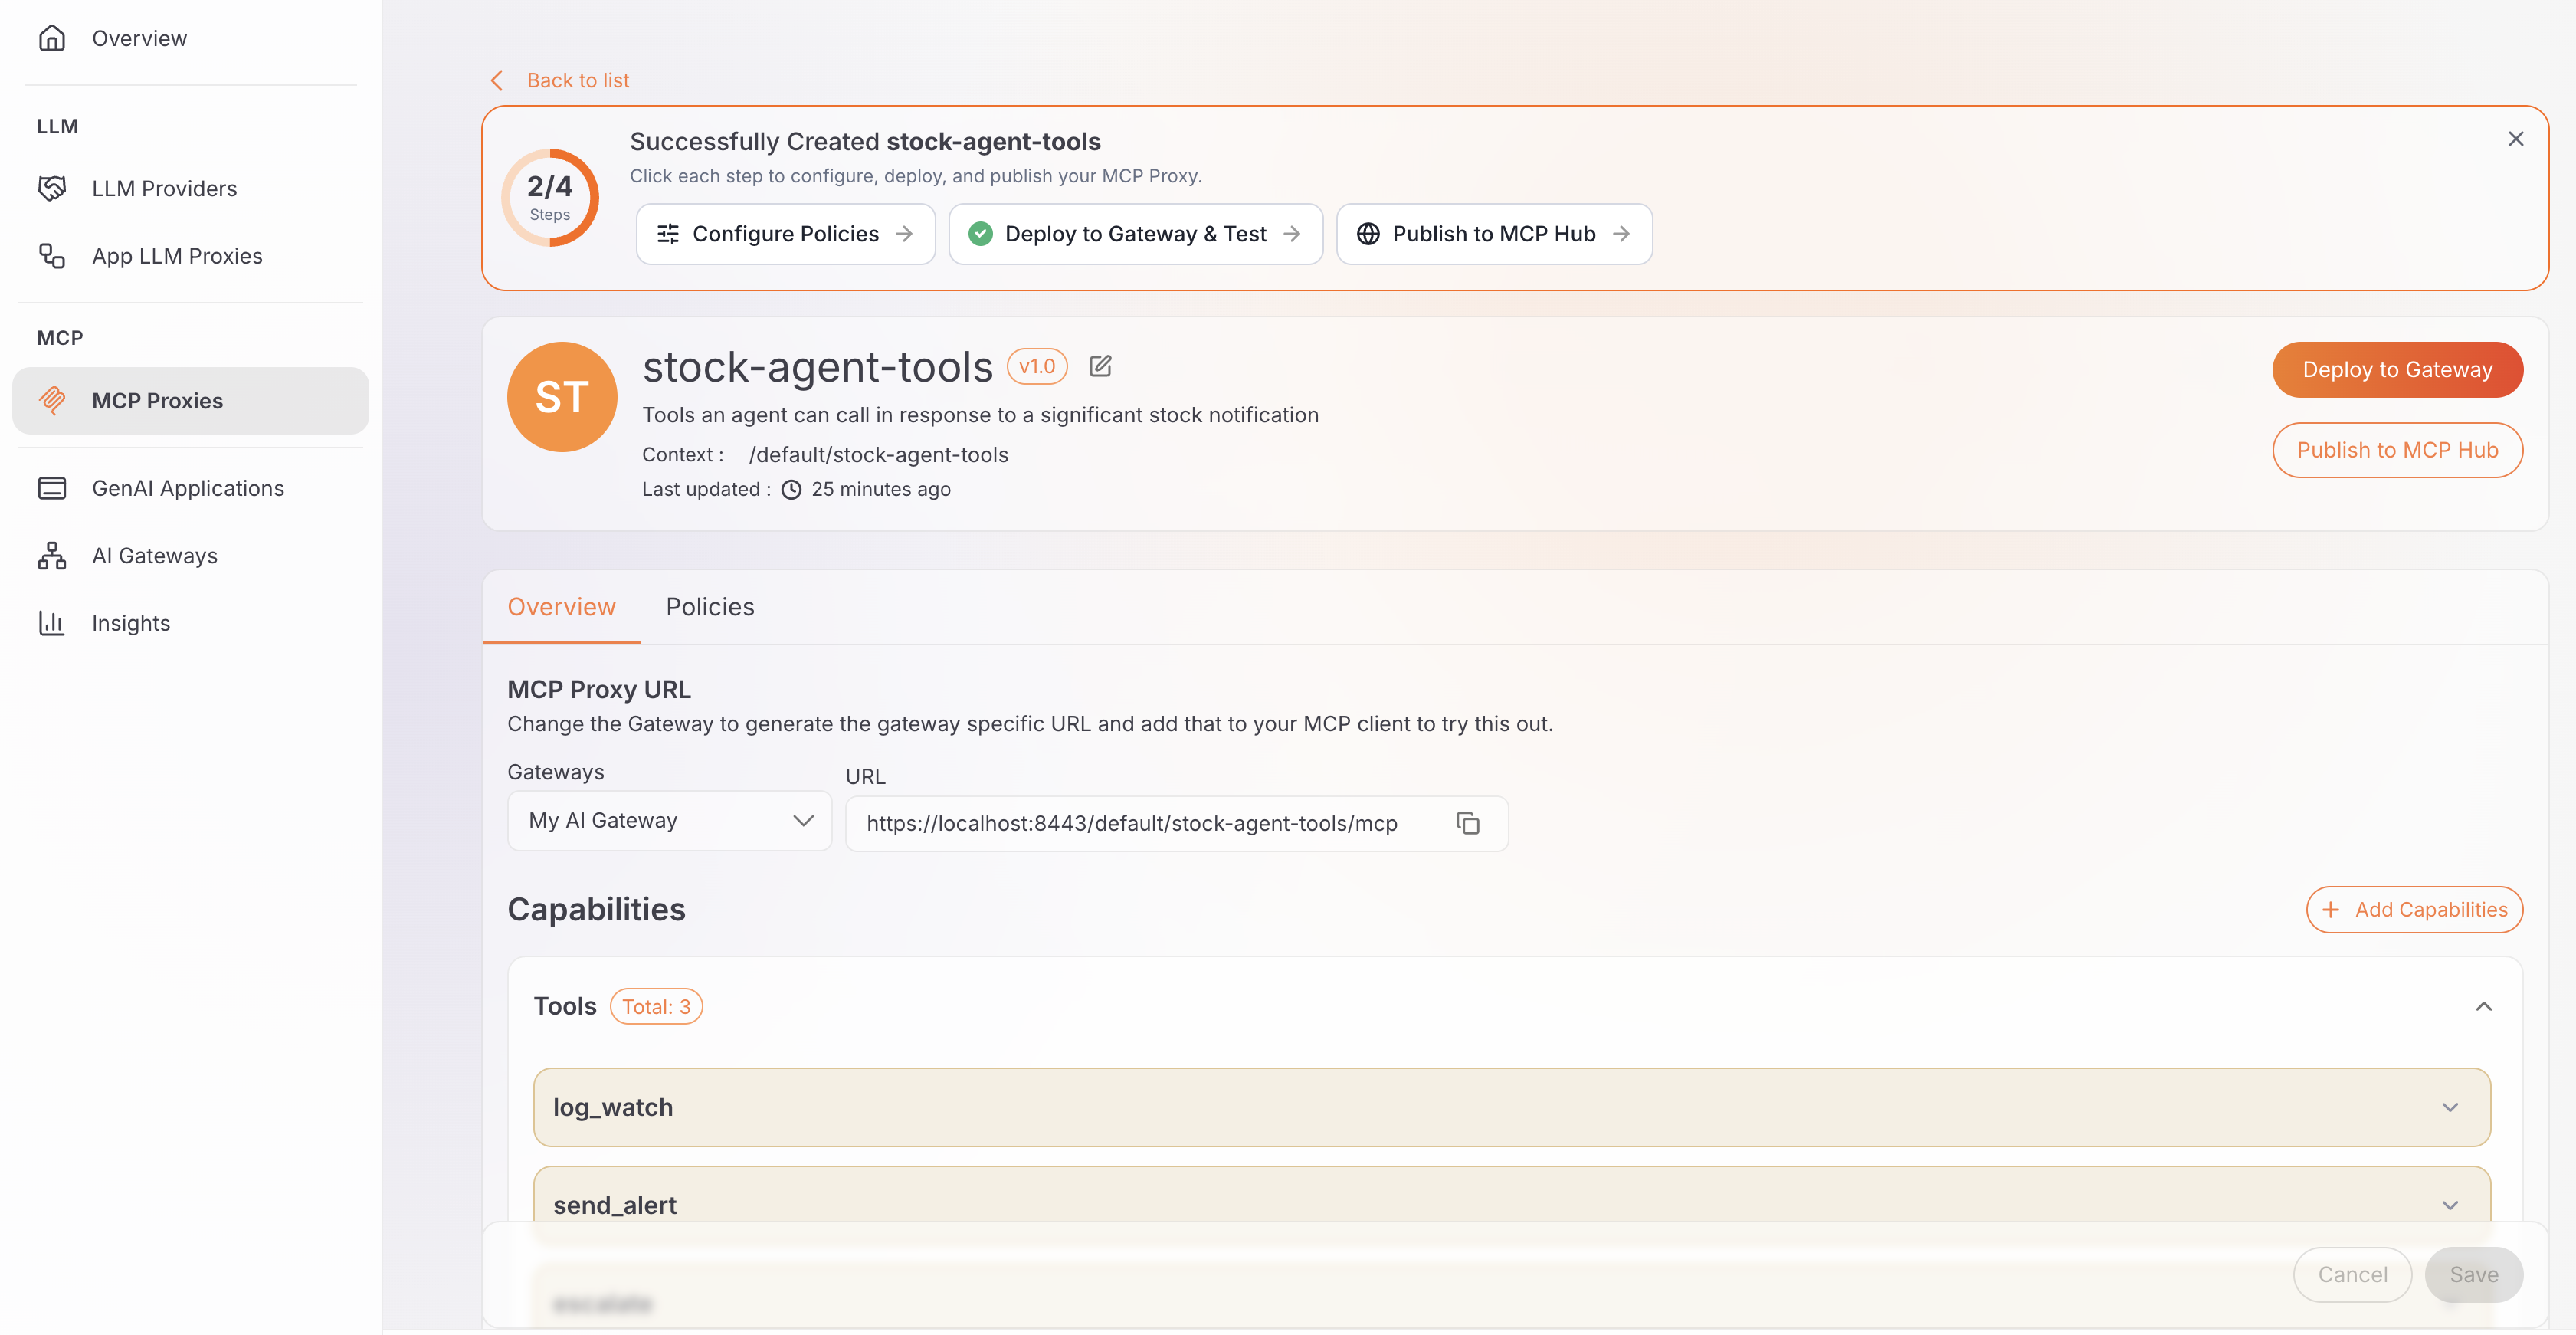Open the My AI Gateway dropdown
The height and width of the screenshot is (1335, 2576).
pos(669,821)
